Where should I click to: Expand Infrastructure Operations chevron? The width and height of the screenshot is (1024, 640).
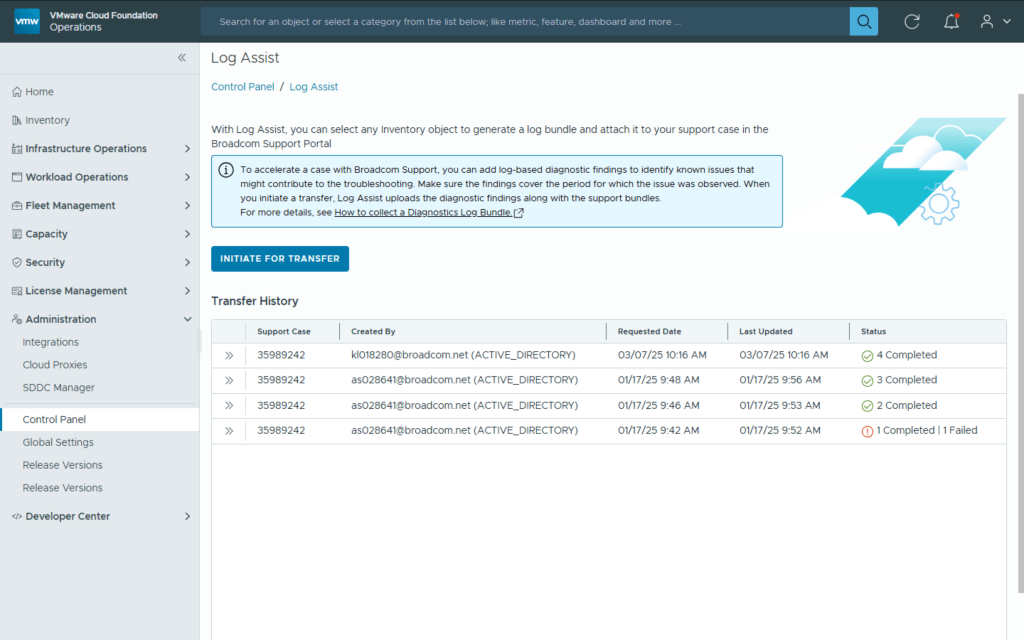(187, 149)
